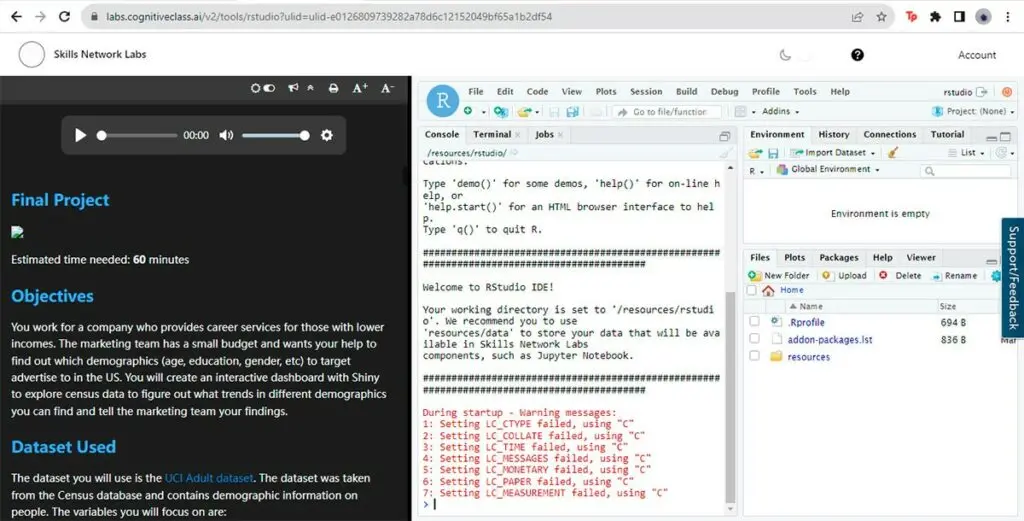The height and width of the screenshot is (521, 1024).
Task: Tick the select-all checkbox beside Home
Action: coord(751,291)
